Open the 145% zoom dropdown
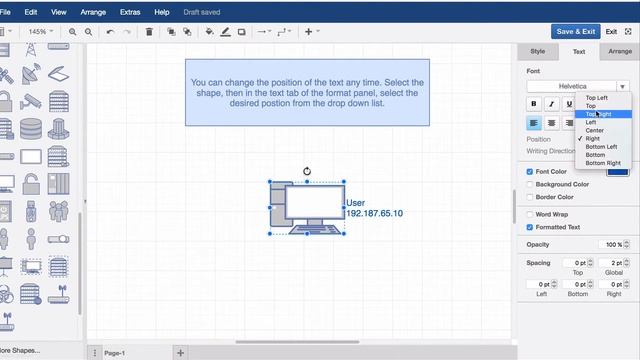Image resolution: width=640 pixels, height=360 pixels. point(40,31)
